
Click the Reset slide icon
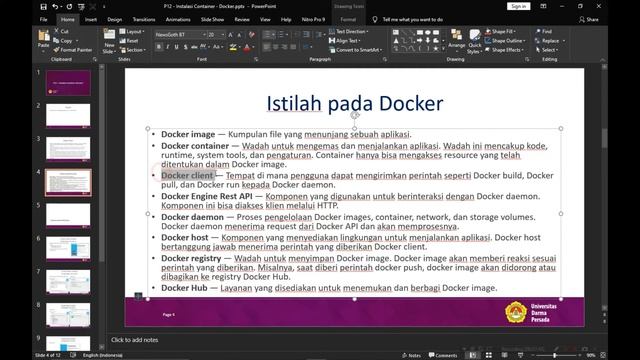(x=122, y=40)
